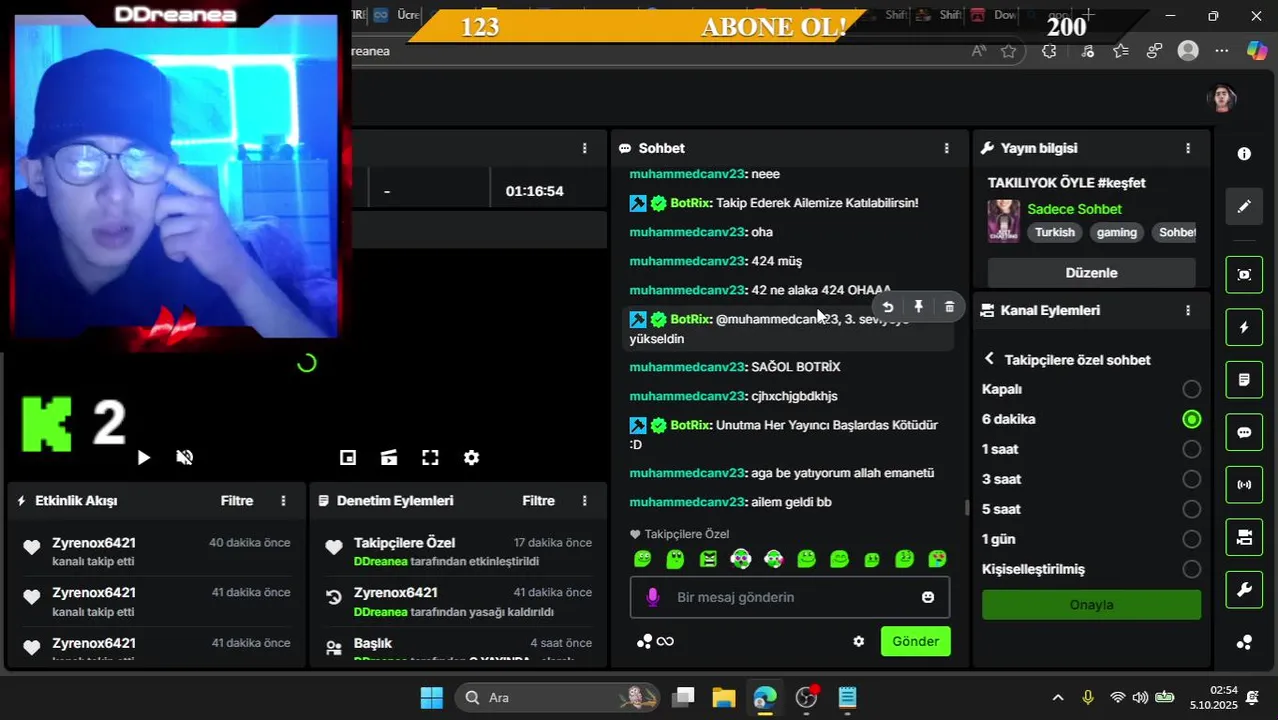This screenshot has width=1278, height=720.
Task: Open the wrench tools sidebar icon
Action: [1244, 590]
